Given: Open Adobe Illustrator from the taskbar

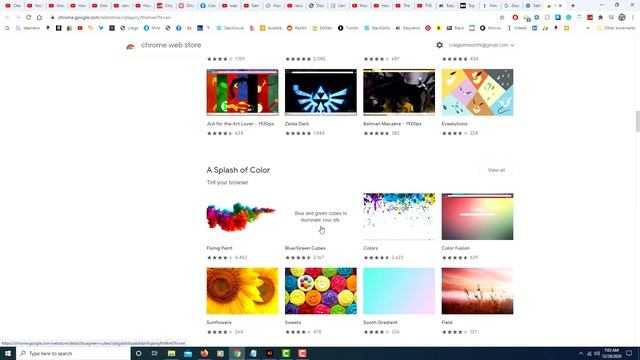Looking at the screenshot, I should 269,353.
